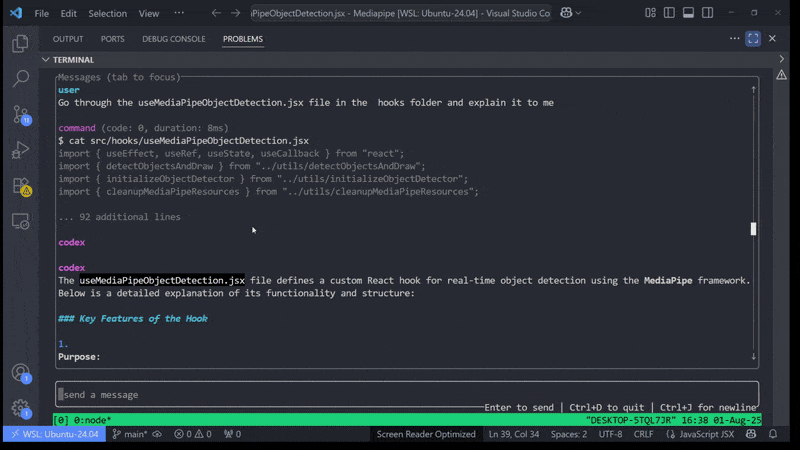Click the cat src/hooks command line

(183, 141)
